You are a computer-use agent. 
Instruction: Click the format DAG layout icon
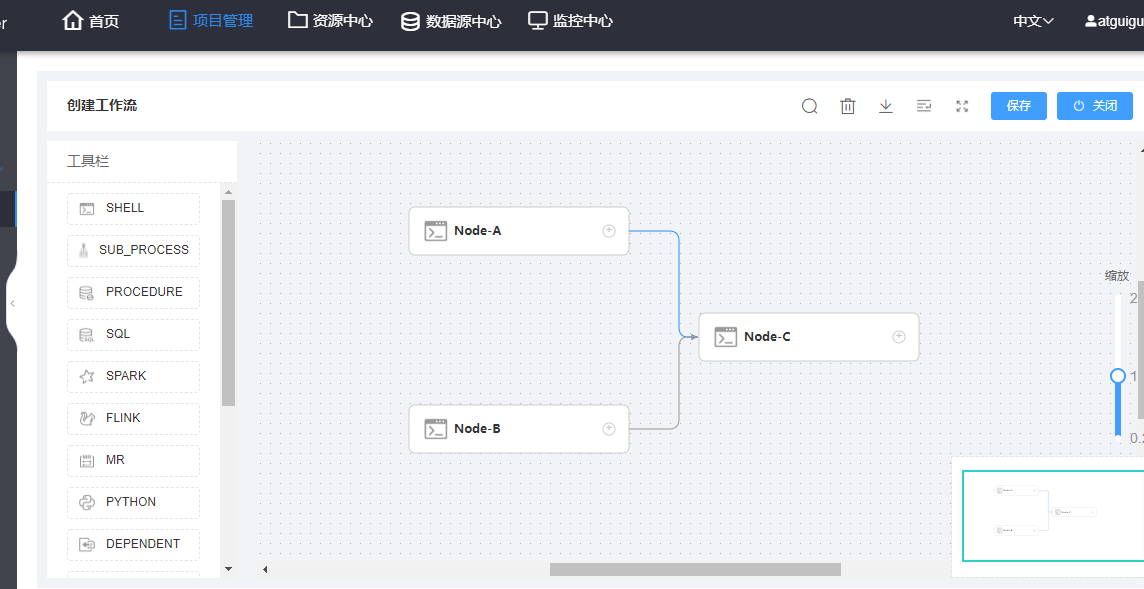click(924, 106)
